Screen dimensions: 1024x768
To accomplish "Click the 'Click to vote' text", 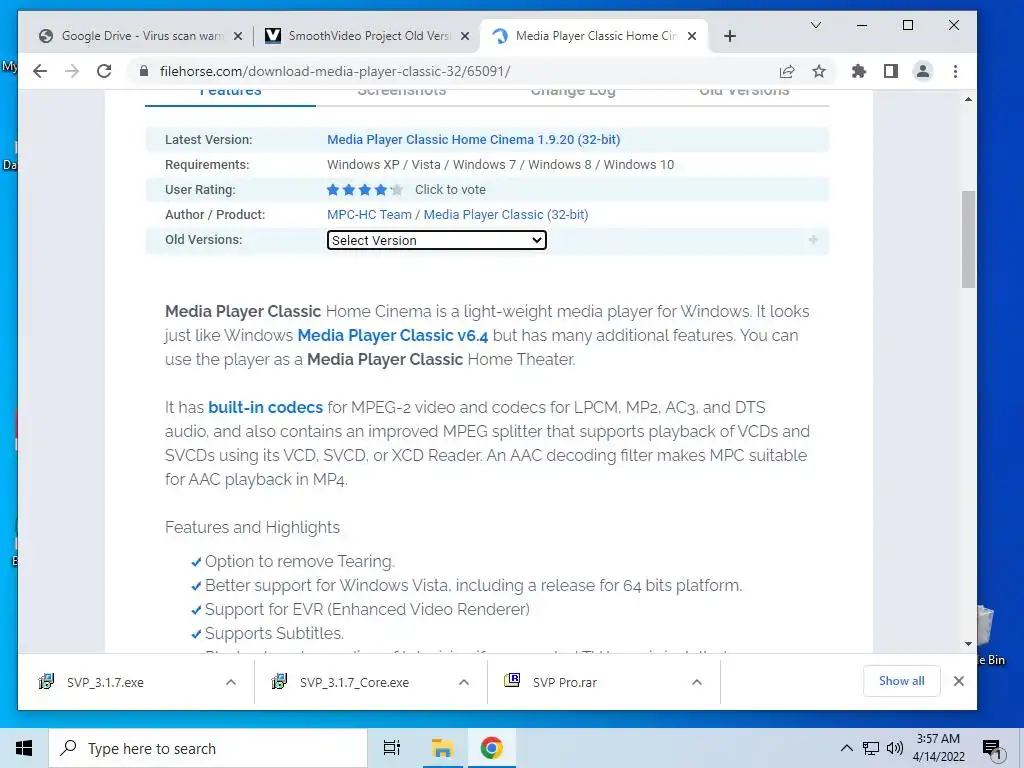I will pos(450,190).
